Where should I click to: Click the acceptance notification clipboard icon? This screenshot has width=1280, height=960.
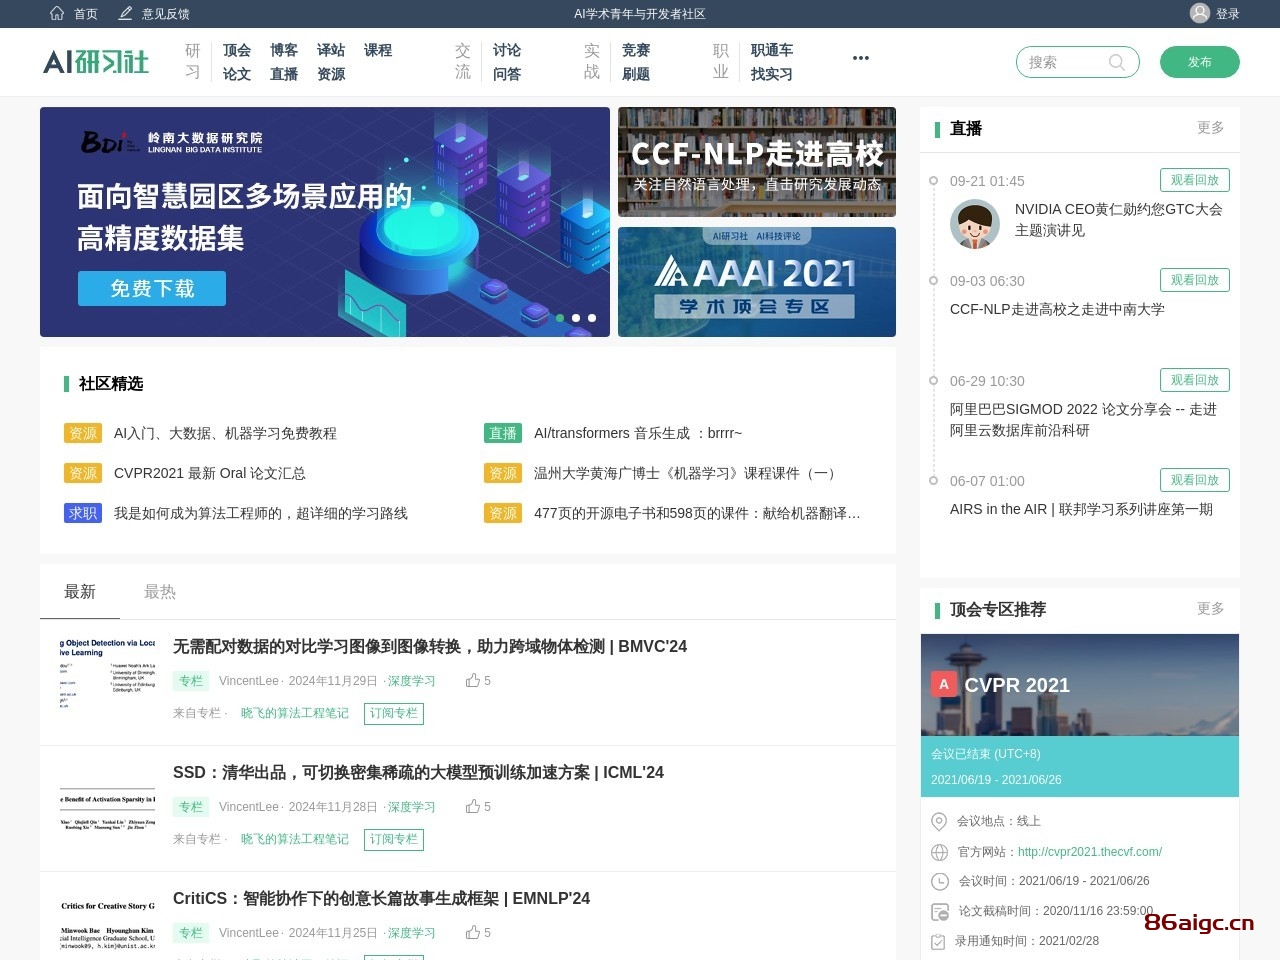tap(938, 941)
